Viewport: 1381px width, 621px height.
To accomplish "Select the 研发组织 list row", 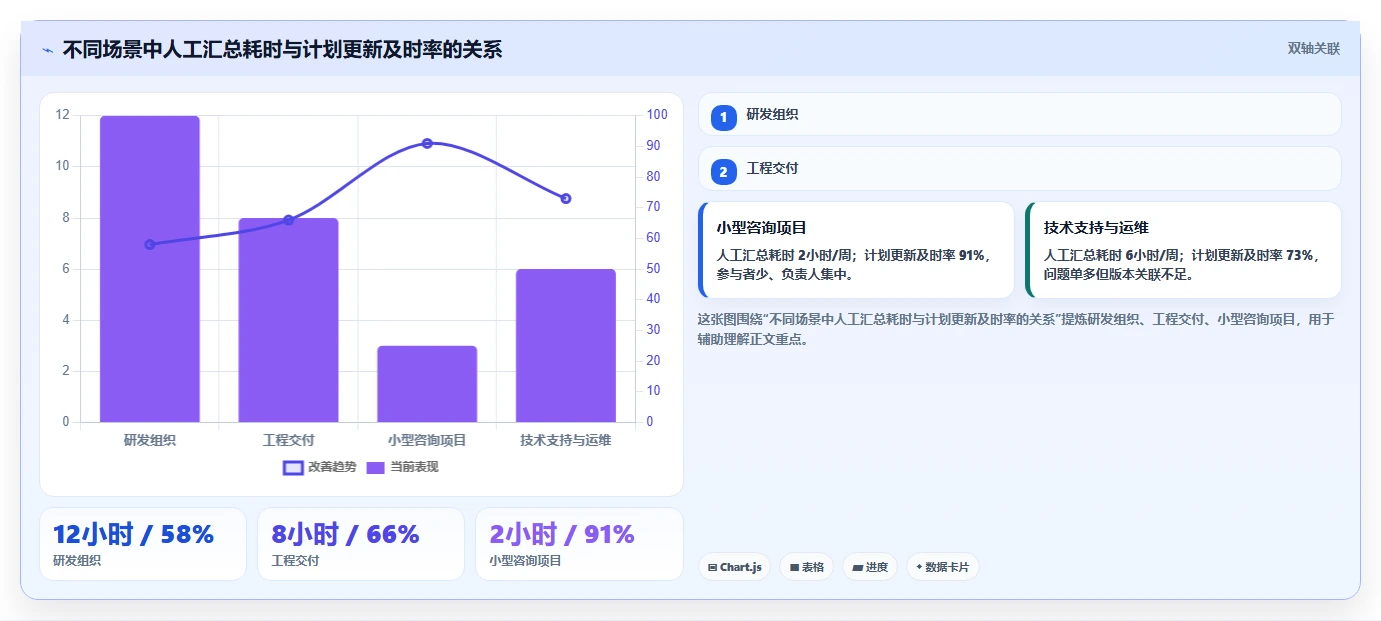I will [x=1019, y=114].
